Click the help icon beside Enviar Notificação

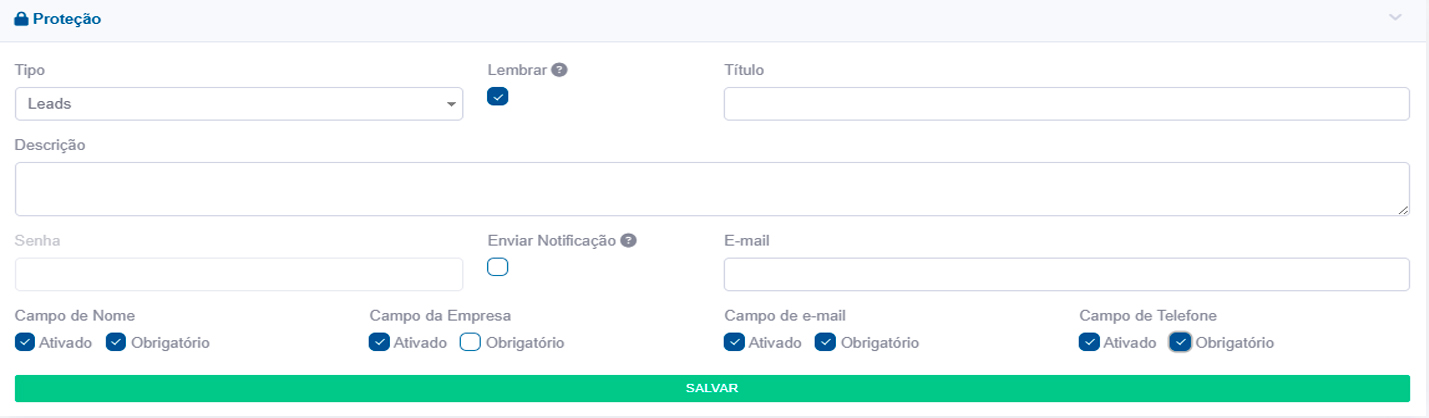[628, 240]
